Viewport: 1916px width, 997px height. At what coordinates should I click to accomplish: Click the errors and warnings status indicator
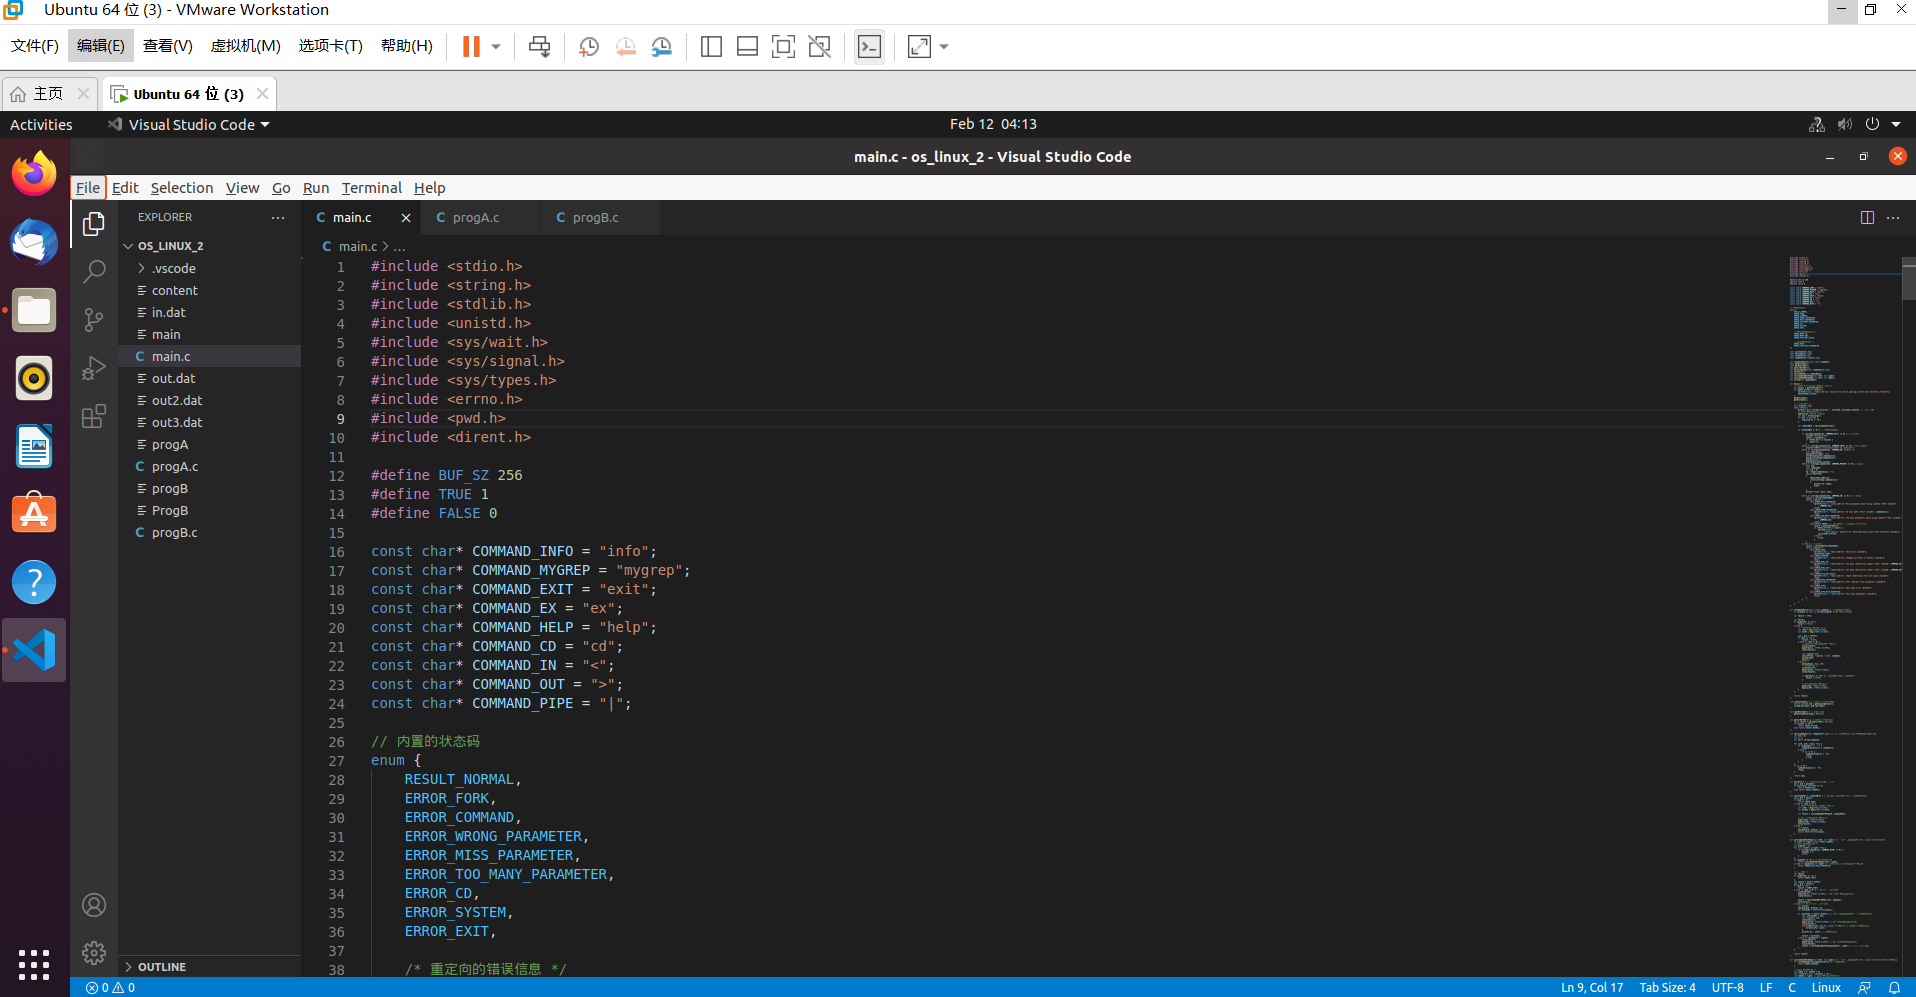110,987
